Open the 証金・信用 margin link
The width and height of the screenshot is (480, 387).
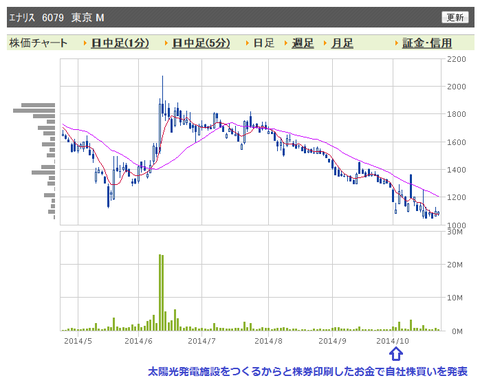[x=427, y=43]
